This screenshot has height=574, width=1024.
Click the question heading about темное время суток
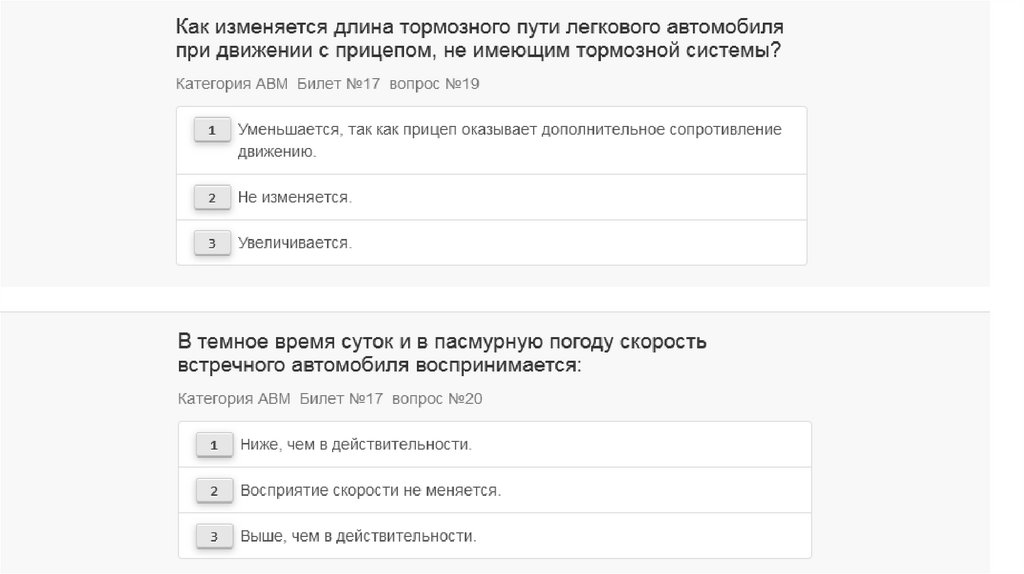442,353
